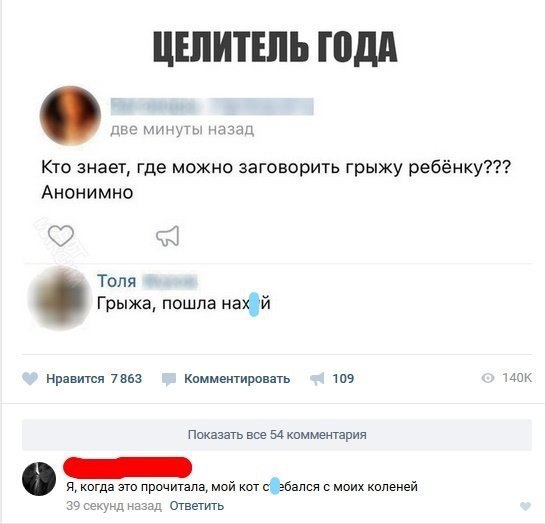This screenshot has height=524, width=545.
Task: Click the Комментировать link
Action: click(237, 379)
